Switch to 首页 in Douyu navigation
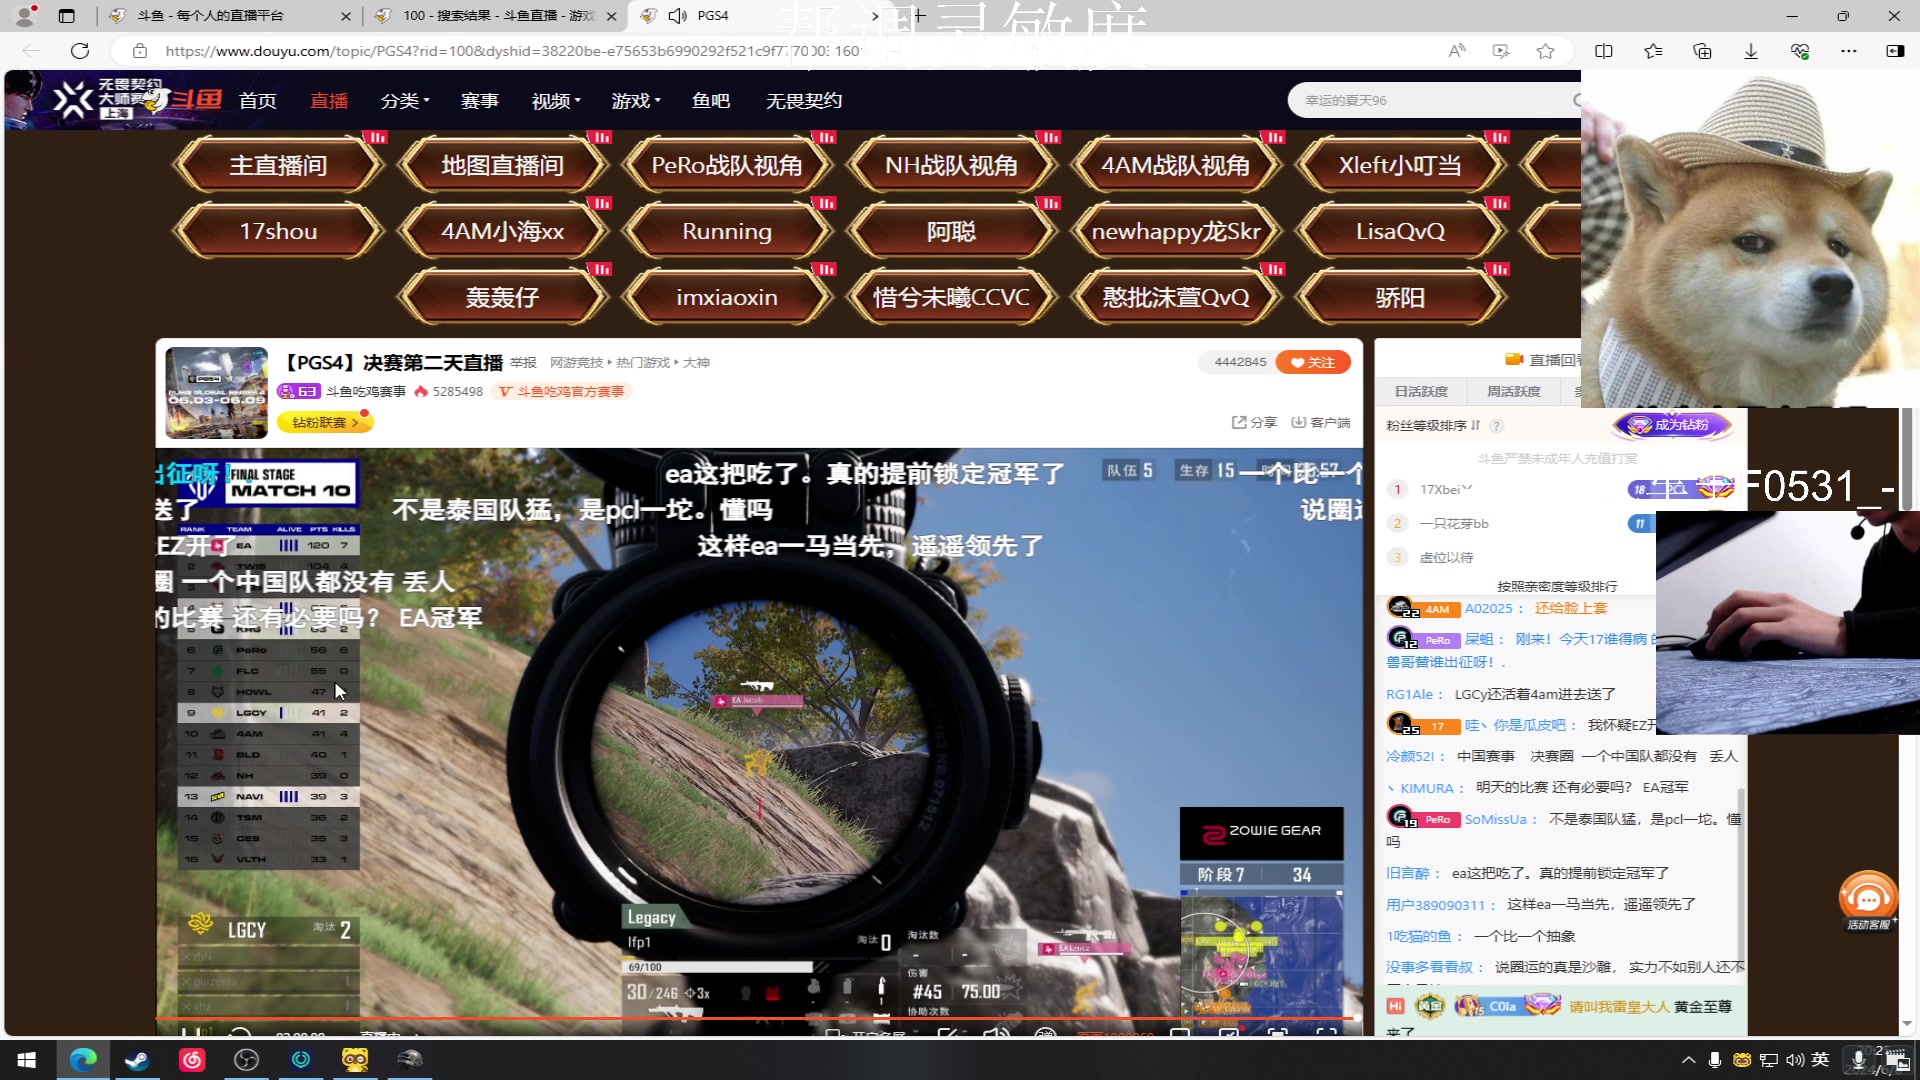The height and width of the screenshot is (1080, 1920). pyautogui.click(x=257, y=101)
